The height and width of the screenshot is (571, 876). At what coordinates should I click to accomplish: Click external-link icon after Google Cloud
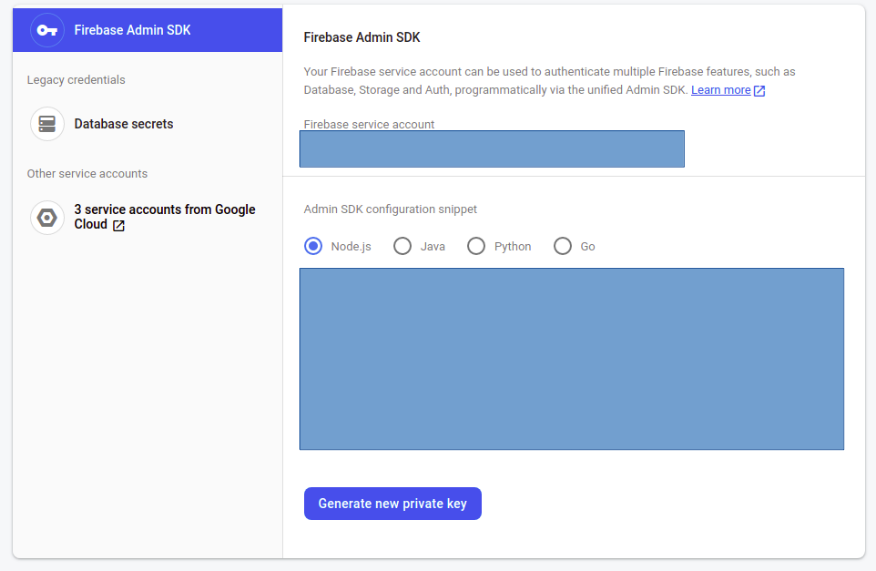coord(118,225)
